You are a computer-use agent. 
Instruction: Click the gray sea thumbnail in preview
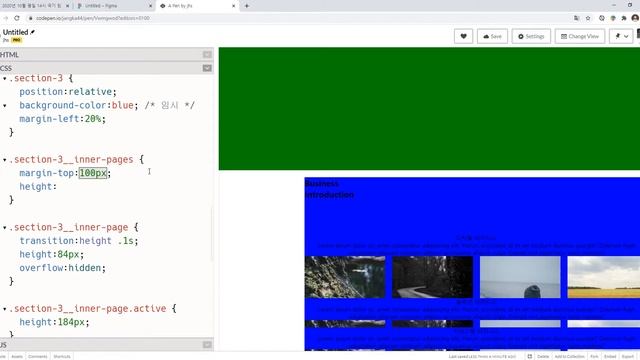[x=520, y=277]
